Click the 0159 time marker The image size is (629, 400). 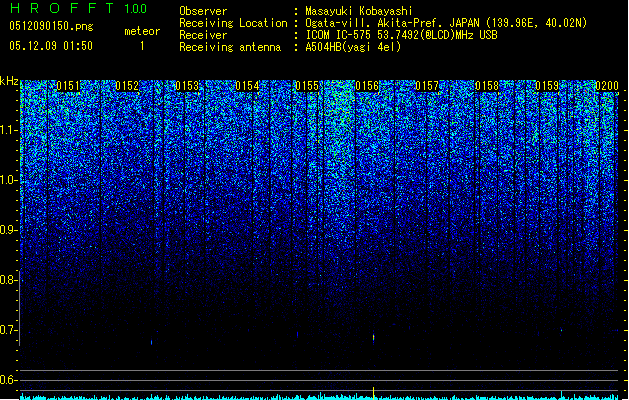point(547,86)
